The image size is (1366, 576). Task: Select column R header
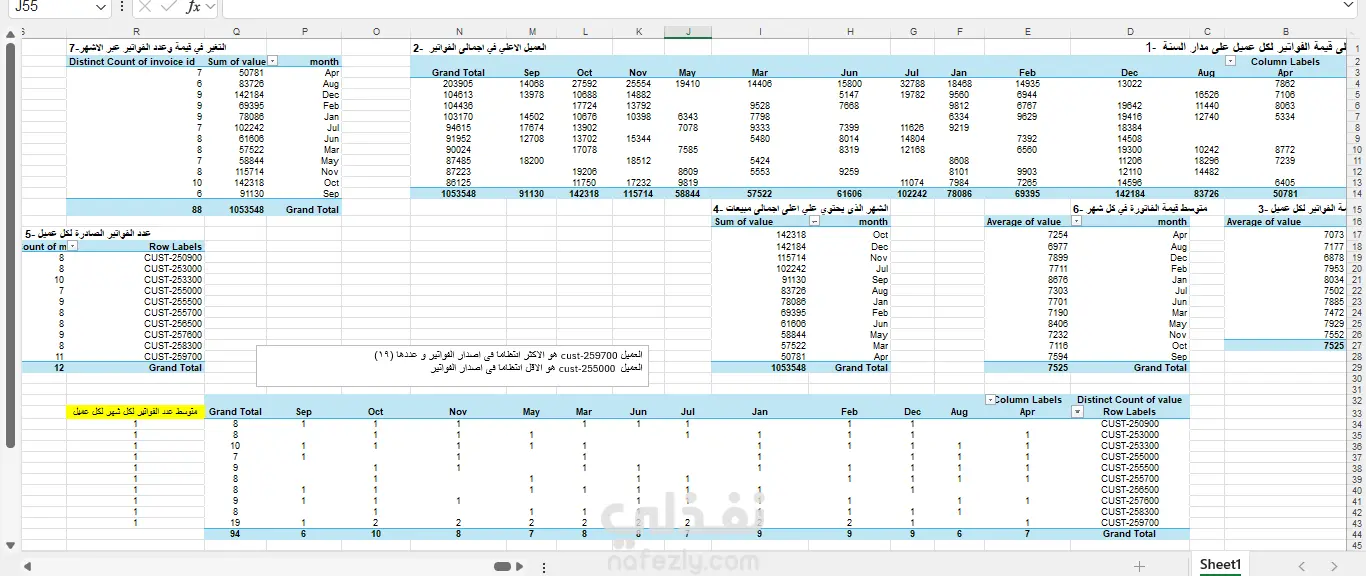[136, 32]
